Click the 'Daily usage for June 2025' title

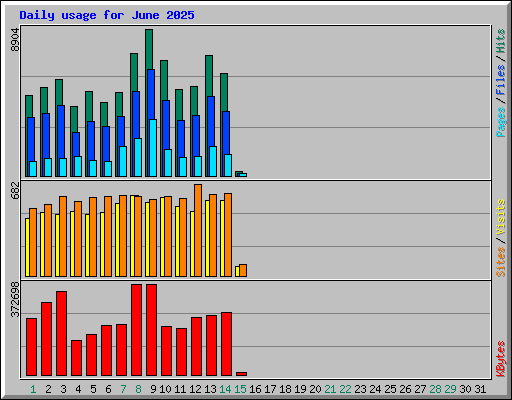[107, 15]
